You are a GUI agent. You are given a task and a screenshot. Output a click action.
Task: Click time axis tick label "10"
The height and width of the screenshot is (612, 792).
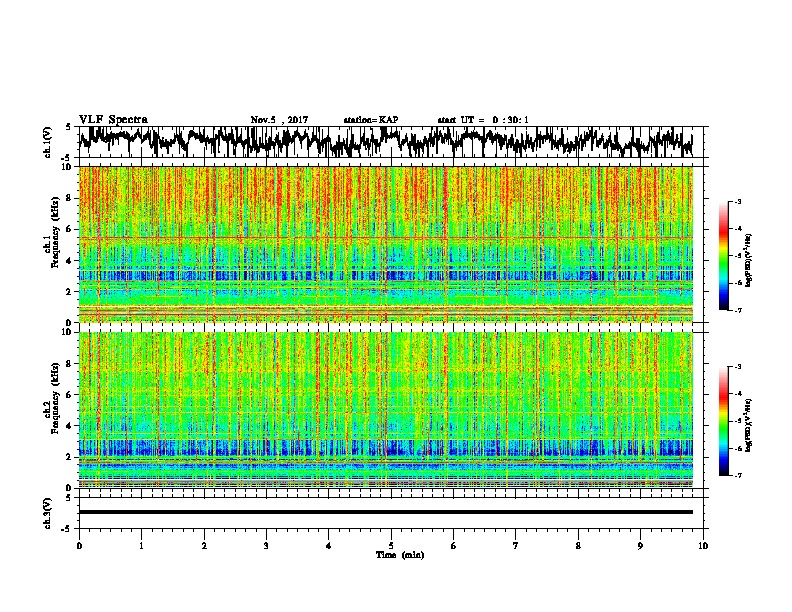tap(703, 546)
